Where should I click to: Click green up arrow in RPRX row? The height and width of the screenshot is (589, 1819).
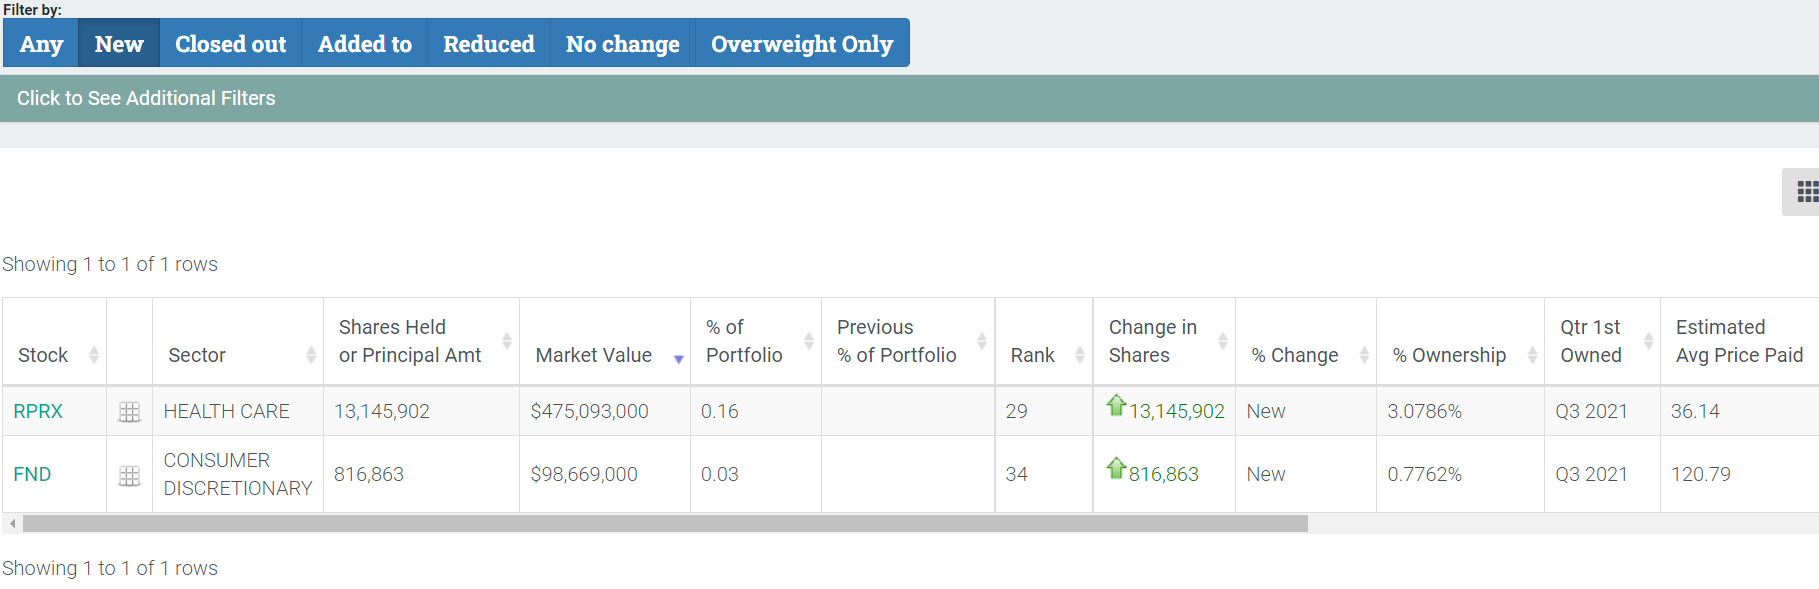[1116, 405]
